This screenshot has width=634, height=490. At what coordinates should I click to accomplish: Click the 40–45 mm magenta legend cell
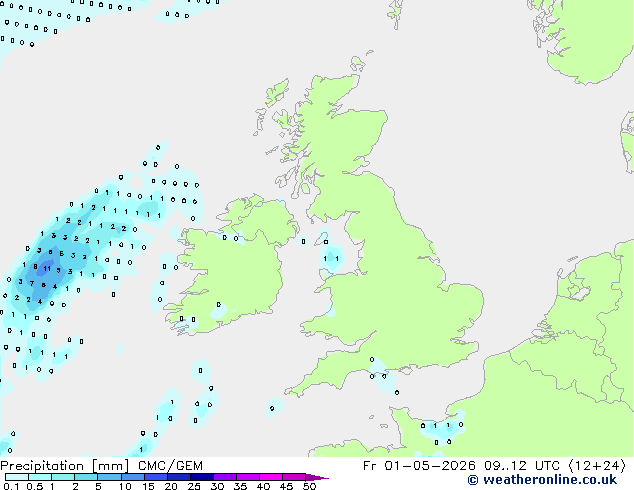click(x=271, y=477)
